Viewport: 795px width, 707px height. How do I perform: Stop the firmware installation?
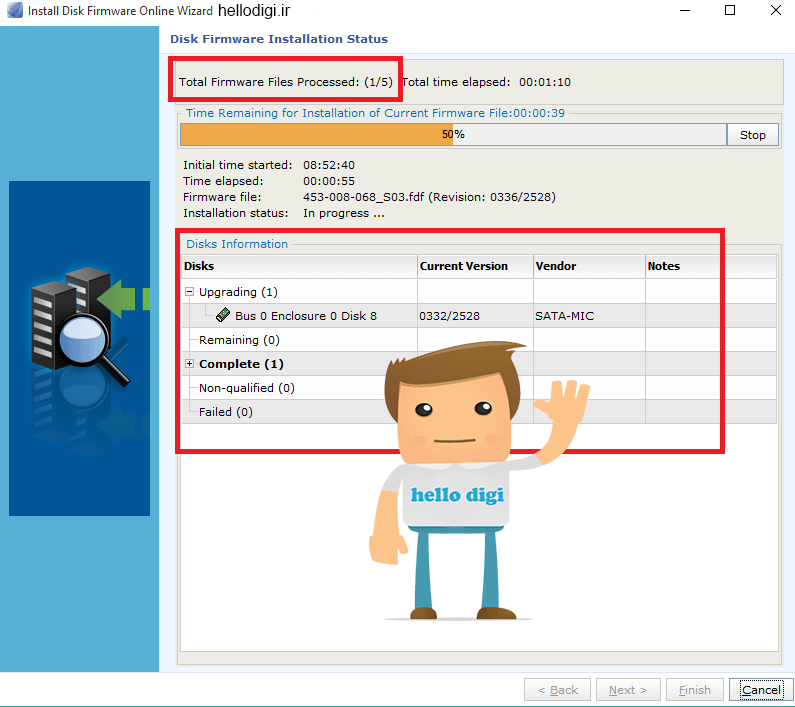pos(752,135)
